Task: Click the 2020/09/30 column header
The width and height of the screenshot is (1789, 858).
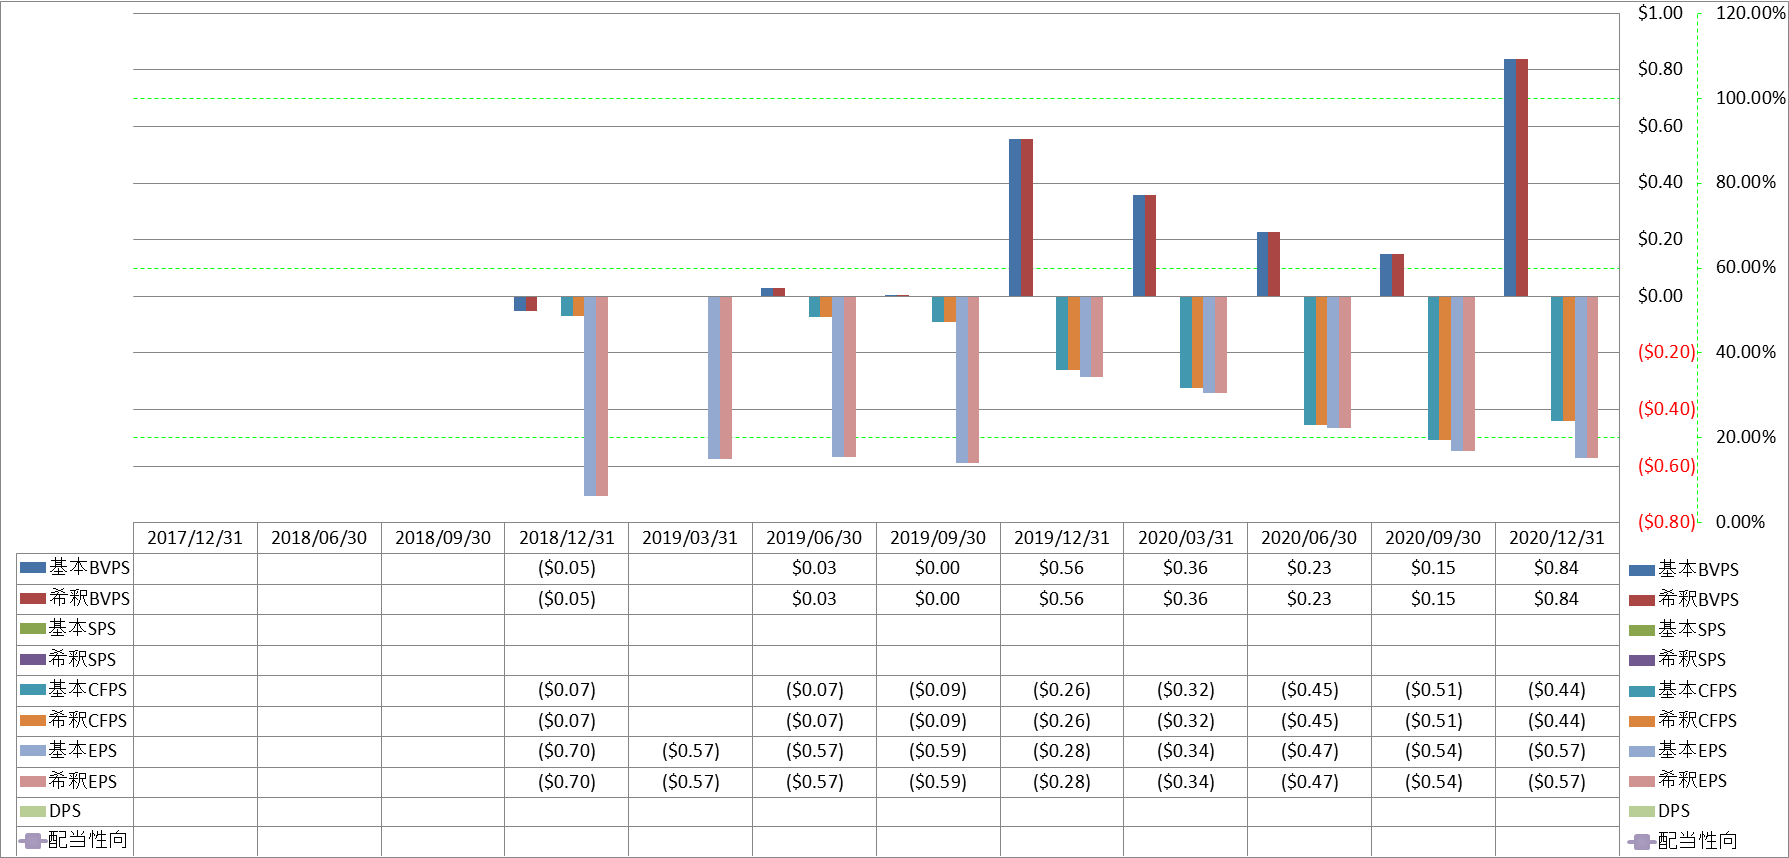Action: 1433,537
